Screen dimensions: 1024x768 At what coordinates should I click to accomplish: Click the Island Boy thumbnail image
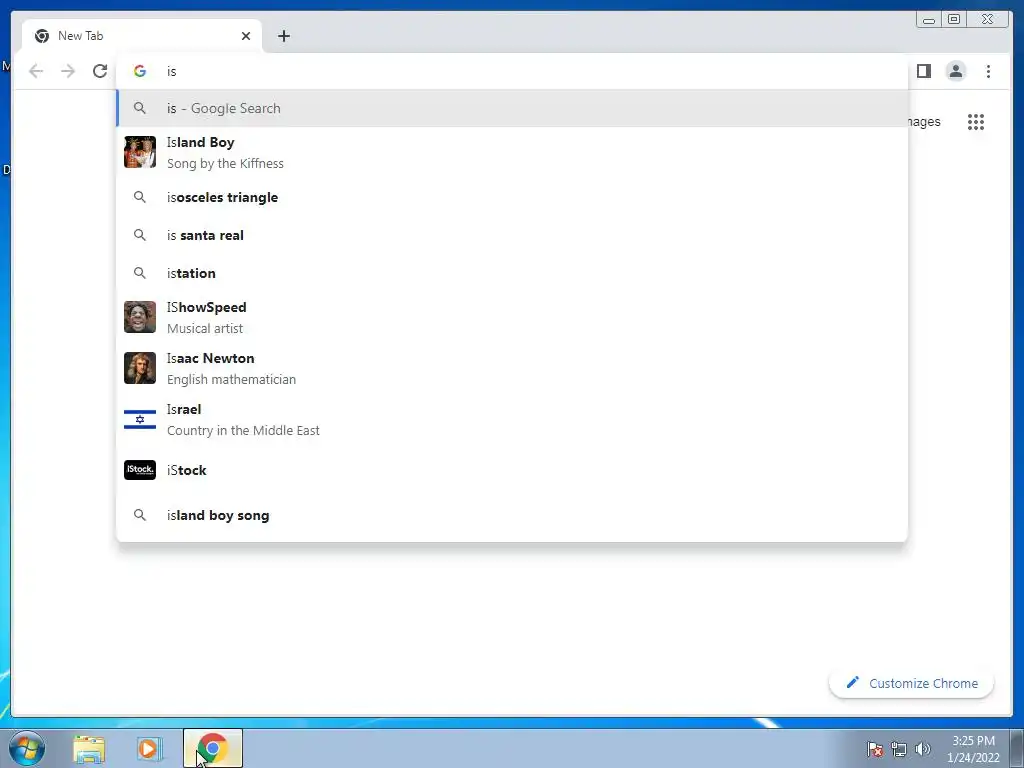140,152
